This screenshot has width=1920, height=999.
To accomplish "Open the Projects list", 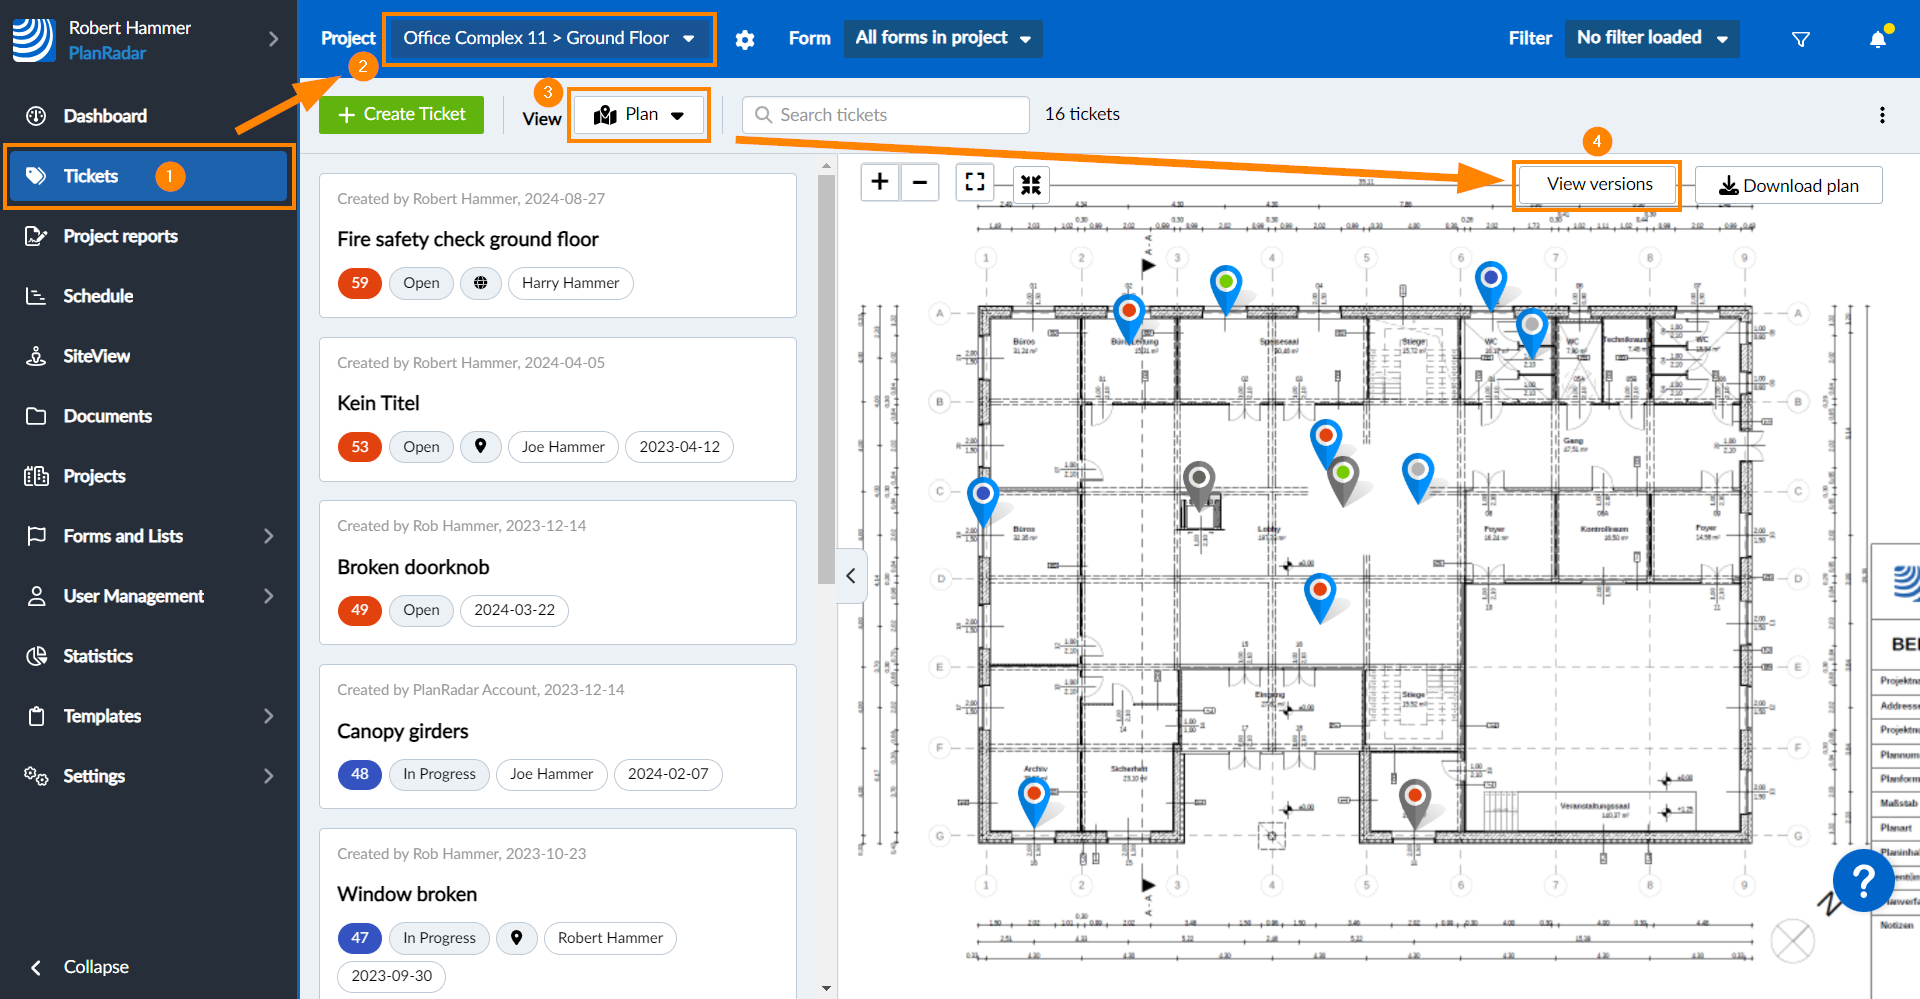I will [94, 476].
